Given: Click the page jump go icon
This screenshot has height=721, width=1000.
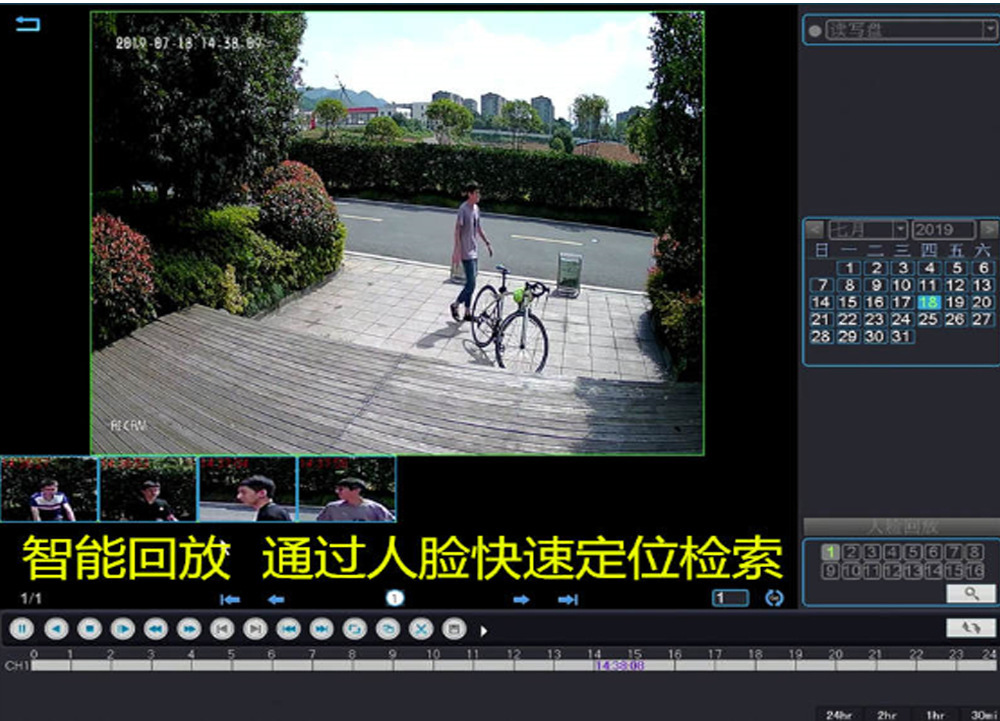Looking at the screenshot, I should tap(774, 598).
